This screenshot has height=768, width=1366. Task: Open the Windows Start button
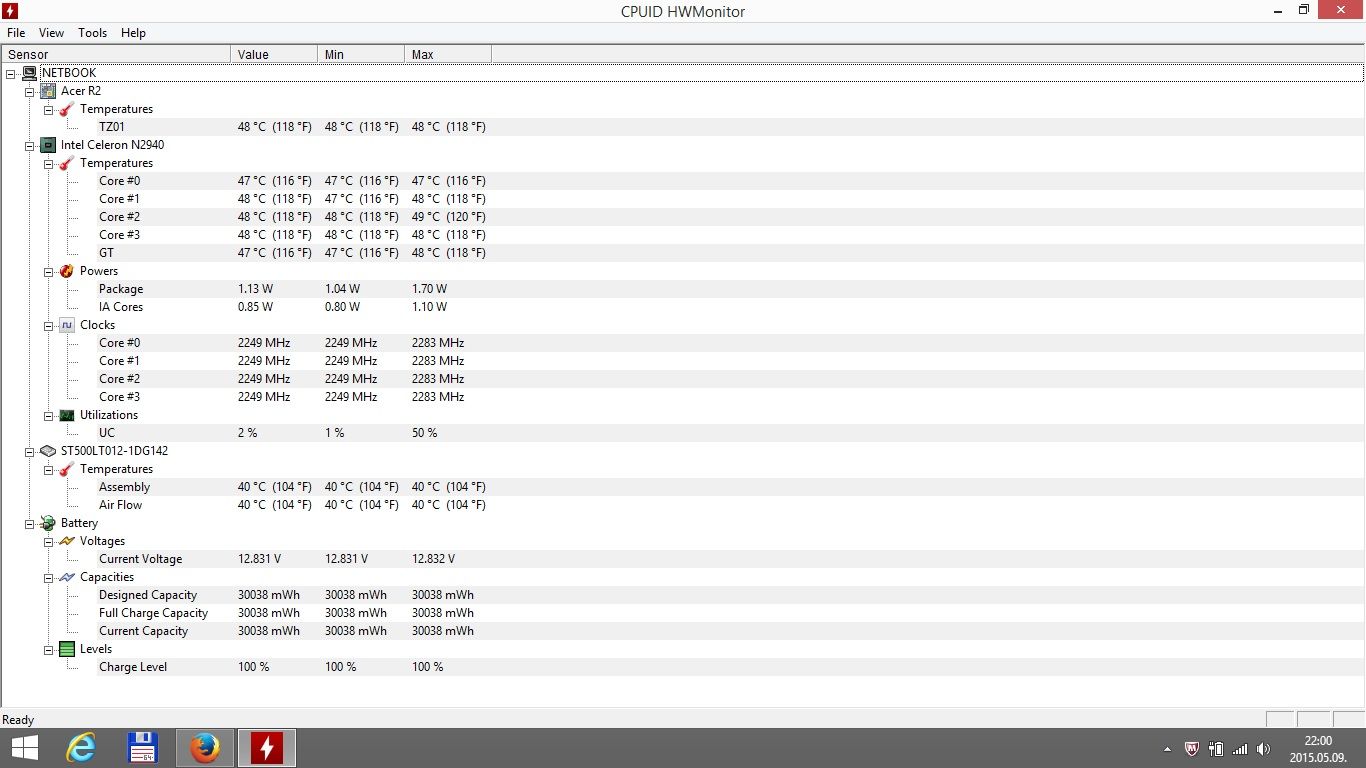click(x=25, y=748)
